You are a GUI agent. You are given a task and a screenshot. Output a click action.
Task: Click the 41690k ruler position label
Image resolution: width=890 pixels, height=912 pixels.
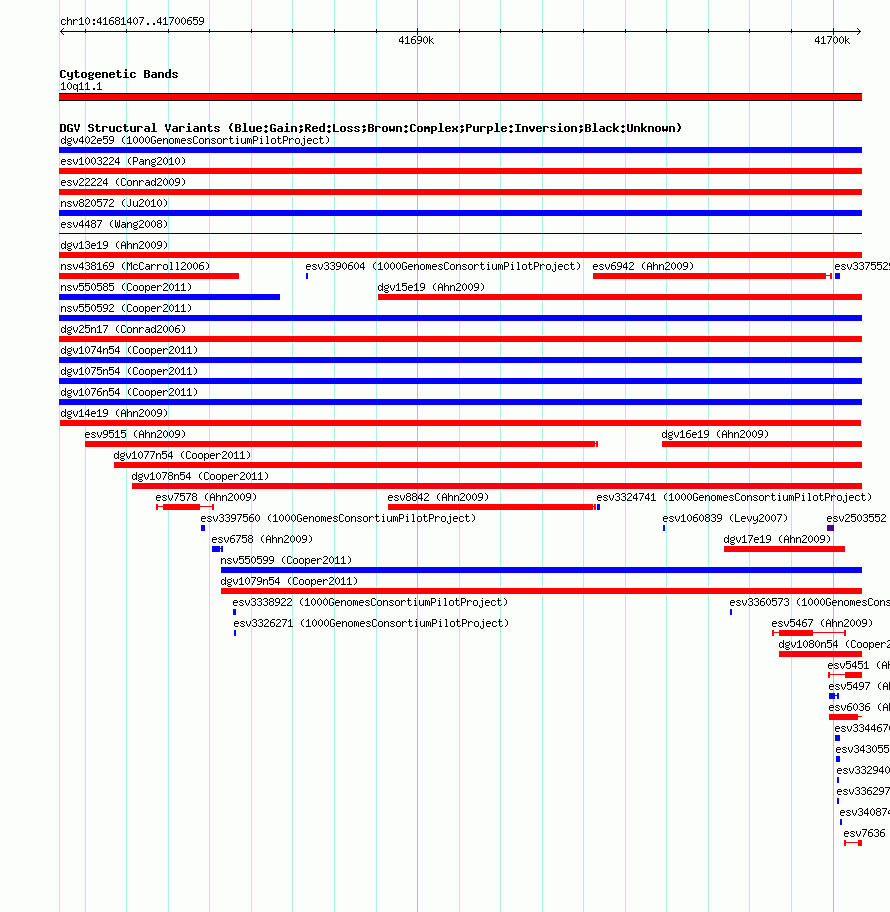pos(416,40)
